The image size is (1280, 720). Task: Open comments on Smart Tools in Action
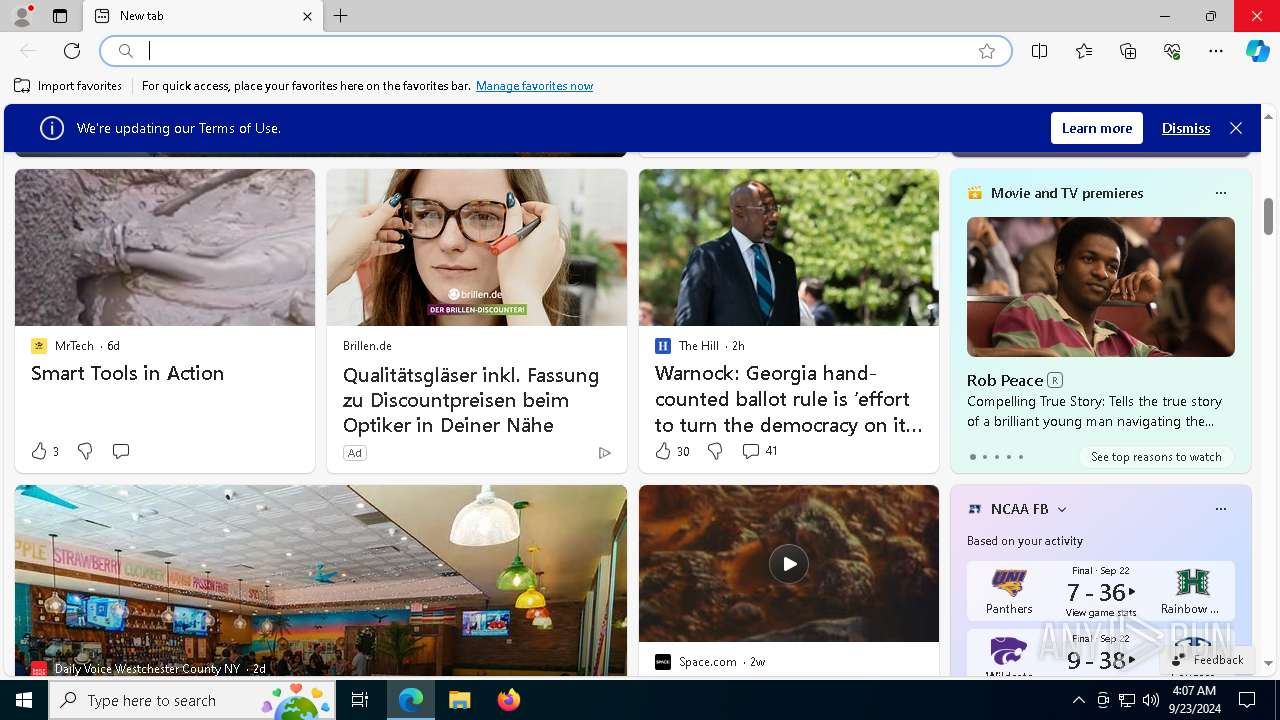coord(121,451)
